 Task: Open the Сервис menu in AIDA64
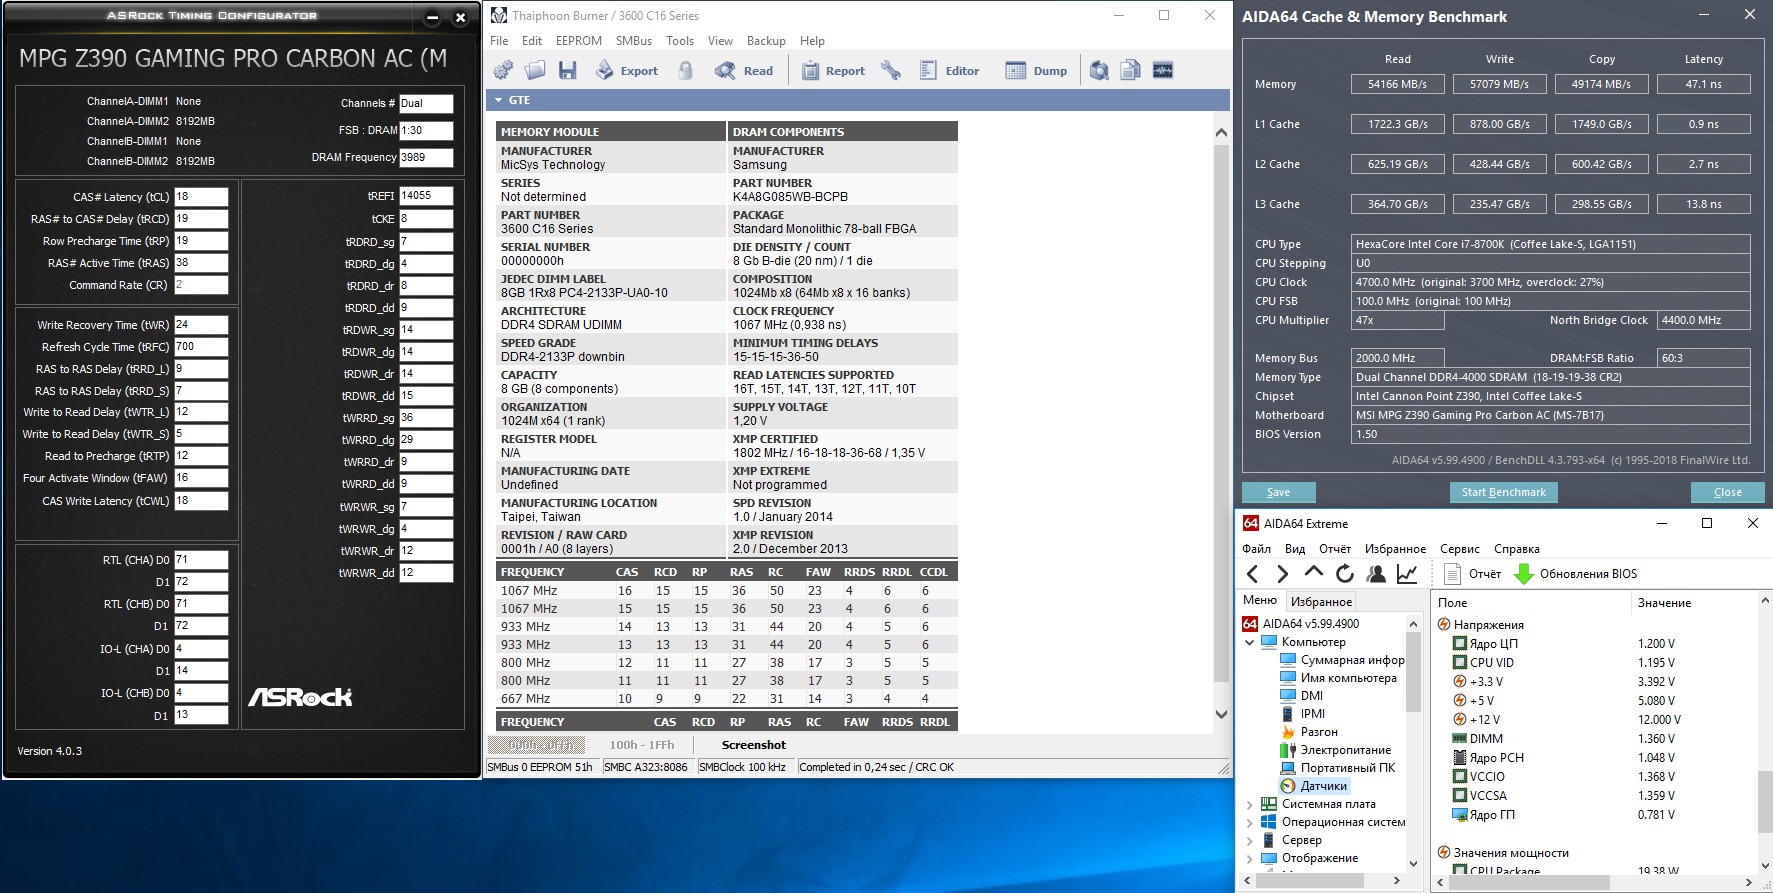[1460, 549]
